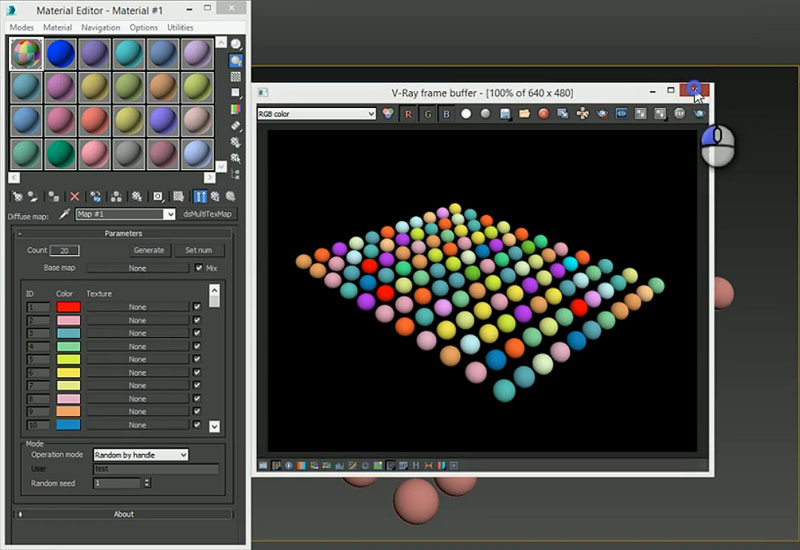Screen dimensions: 800x550
Task: Disable the checkbox for ID 1 row
Action: click(x=197, y=307)
